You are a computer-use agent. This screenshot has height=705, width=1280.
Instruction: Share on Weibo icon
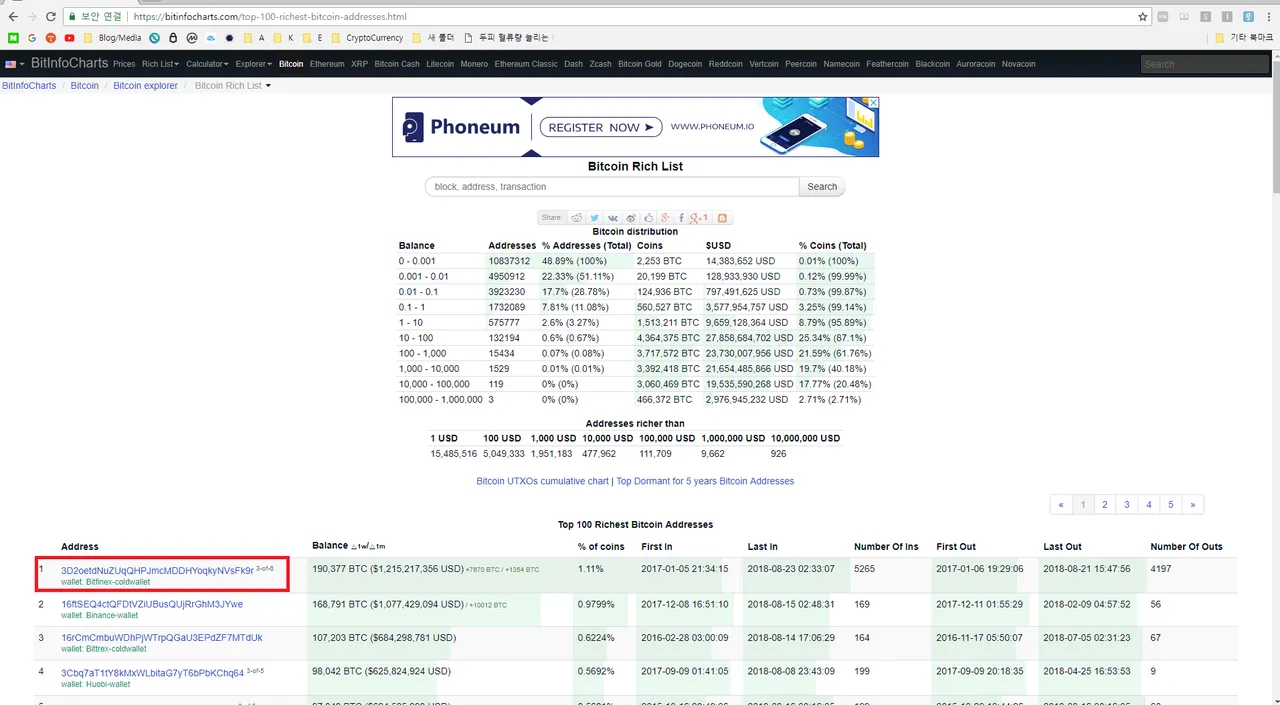pyautogui.click(x=630, y=217)
